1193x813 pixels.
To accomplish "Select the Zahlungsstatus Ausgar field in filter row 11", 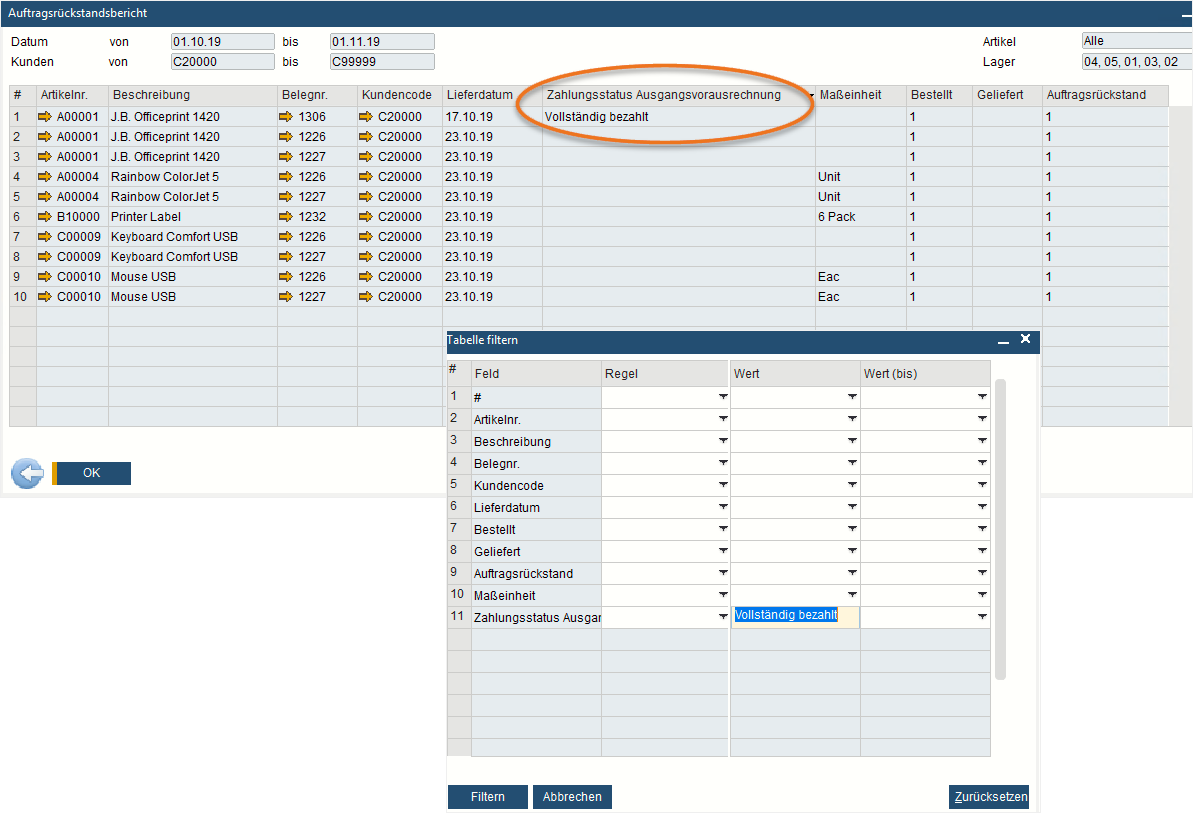I will [536, 618].
